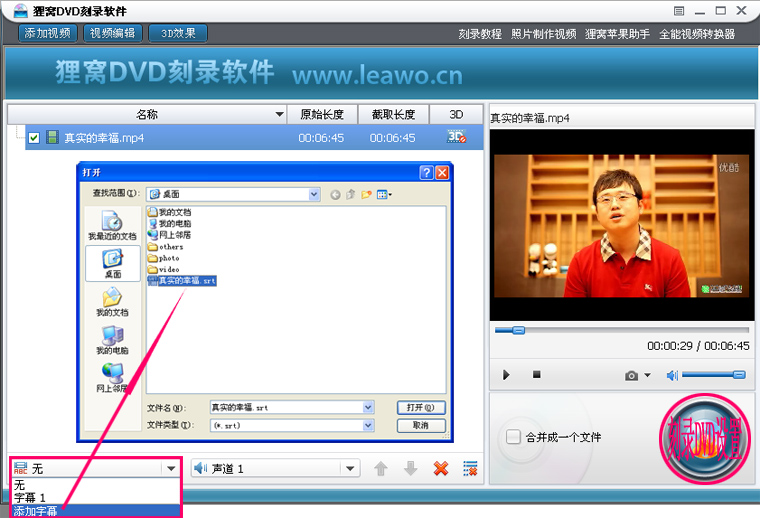The width and height of the screenshot is (760, 518).
Task: Play the video preview
Action: pyautogui.click(x=506, y=375)
